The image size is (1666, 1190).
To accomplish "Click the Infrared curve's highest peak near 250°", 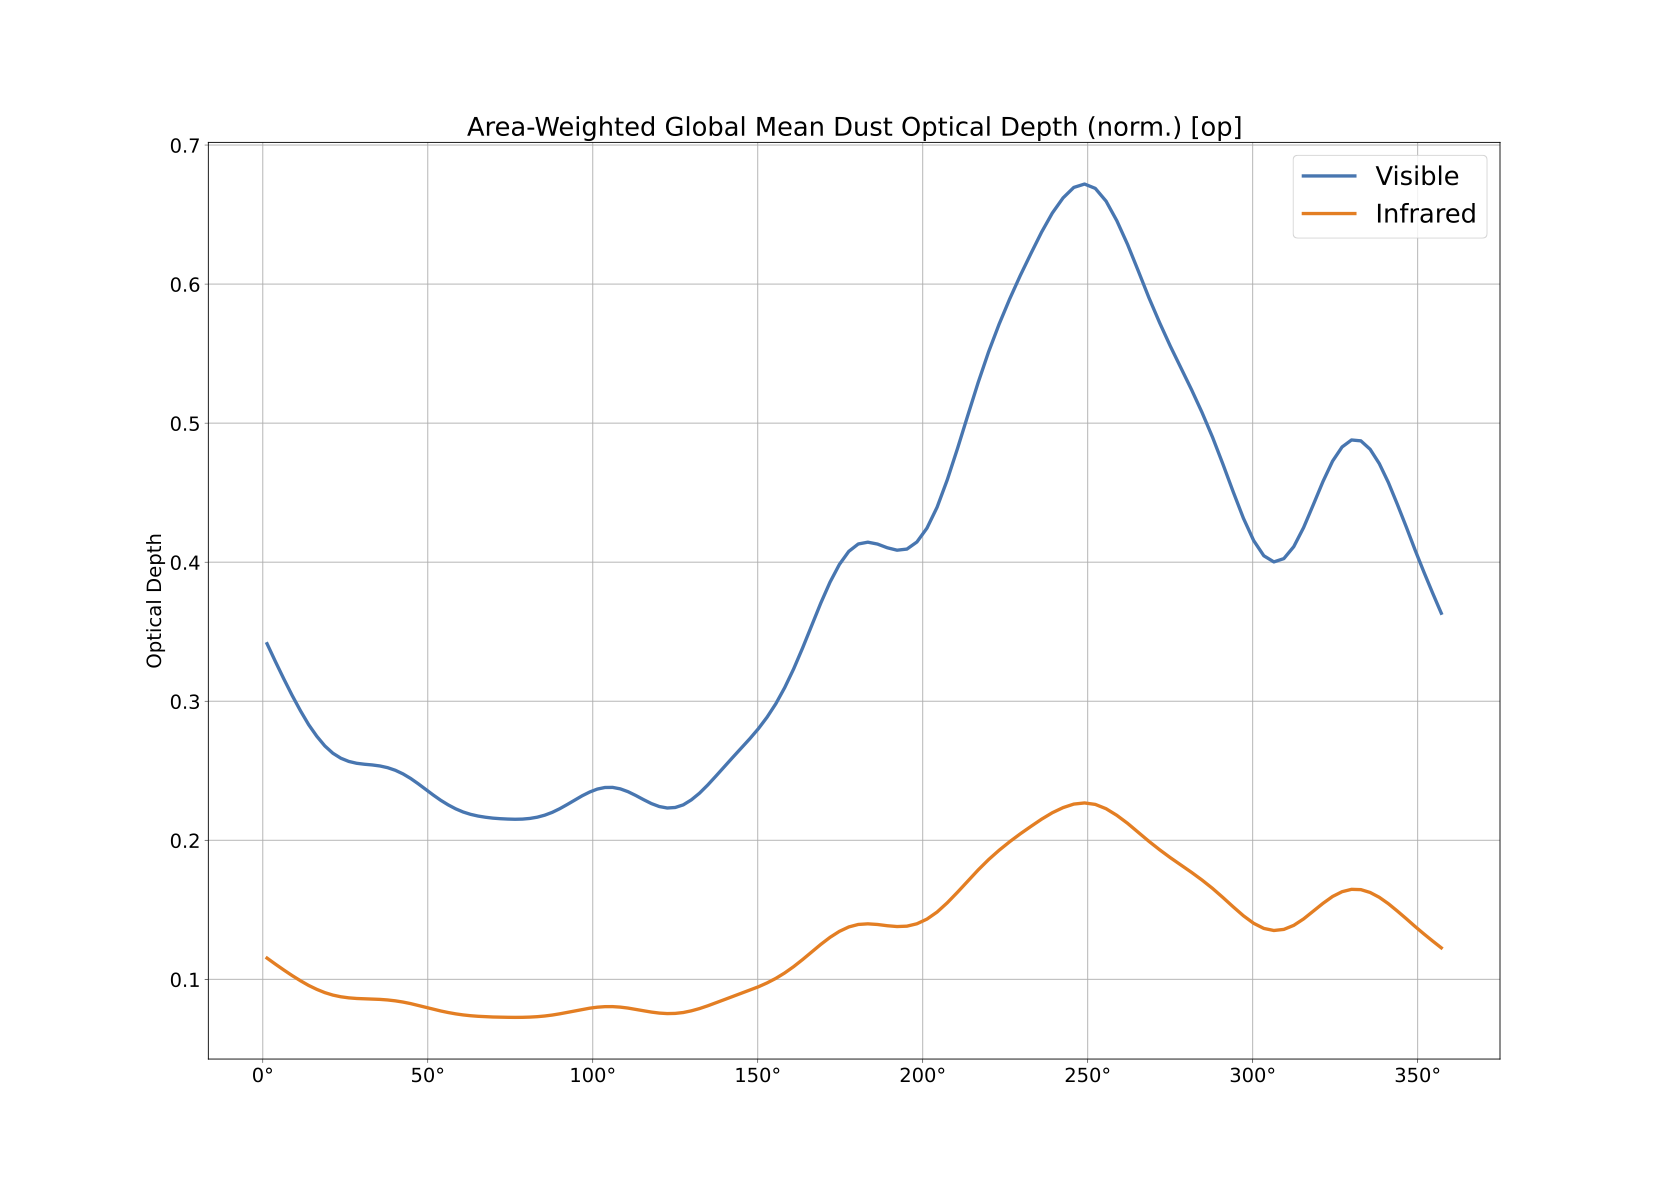I will point(1084,803).
